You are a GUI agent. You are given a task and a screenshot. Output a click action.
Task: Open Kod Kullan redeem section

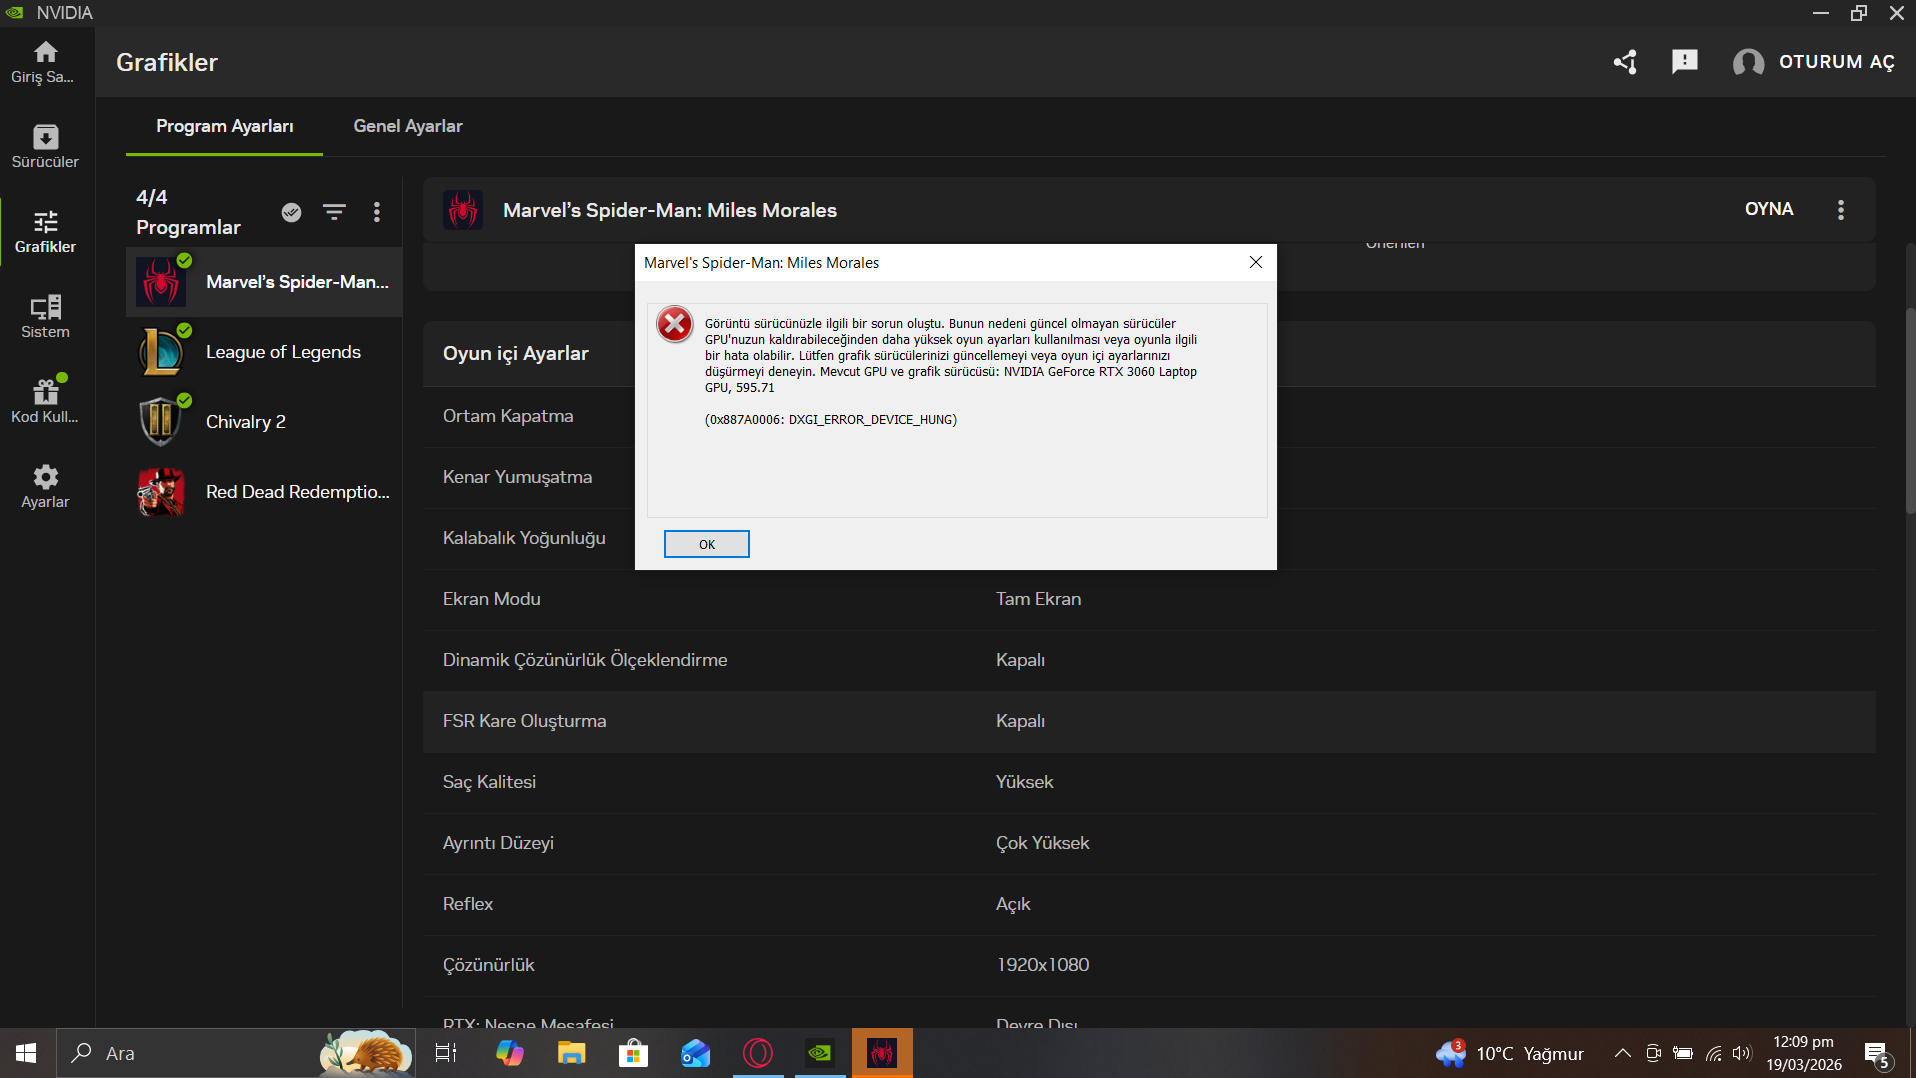pyautogui.click(x=45, y=402)
